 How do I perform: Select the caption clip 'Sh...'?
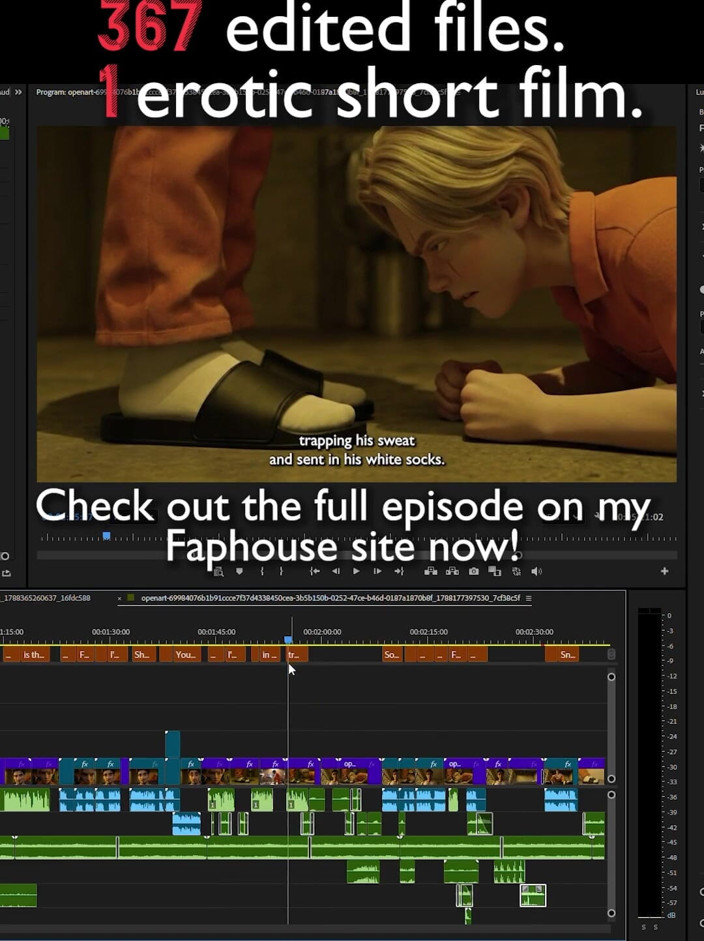144,654
